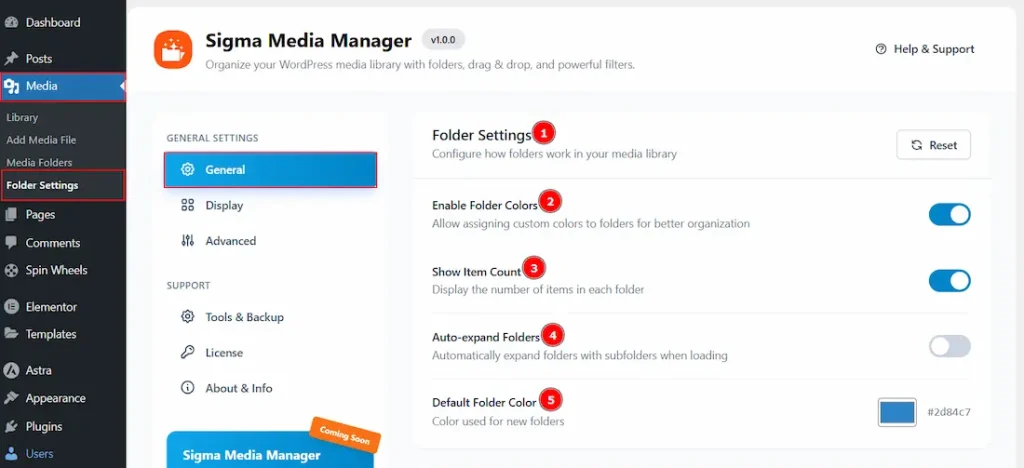Screen dimensions: 1024x468
Task: Click the Enable Folder Colors label
Action: (x=485, y=205)
